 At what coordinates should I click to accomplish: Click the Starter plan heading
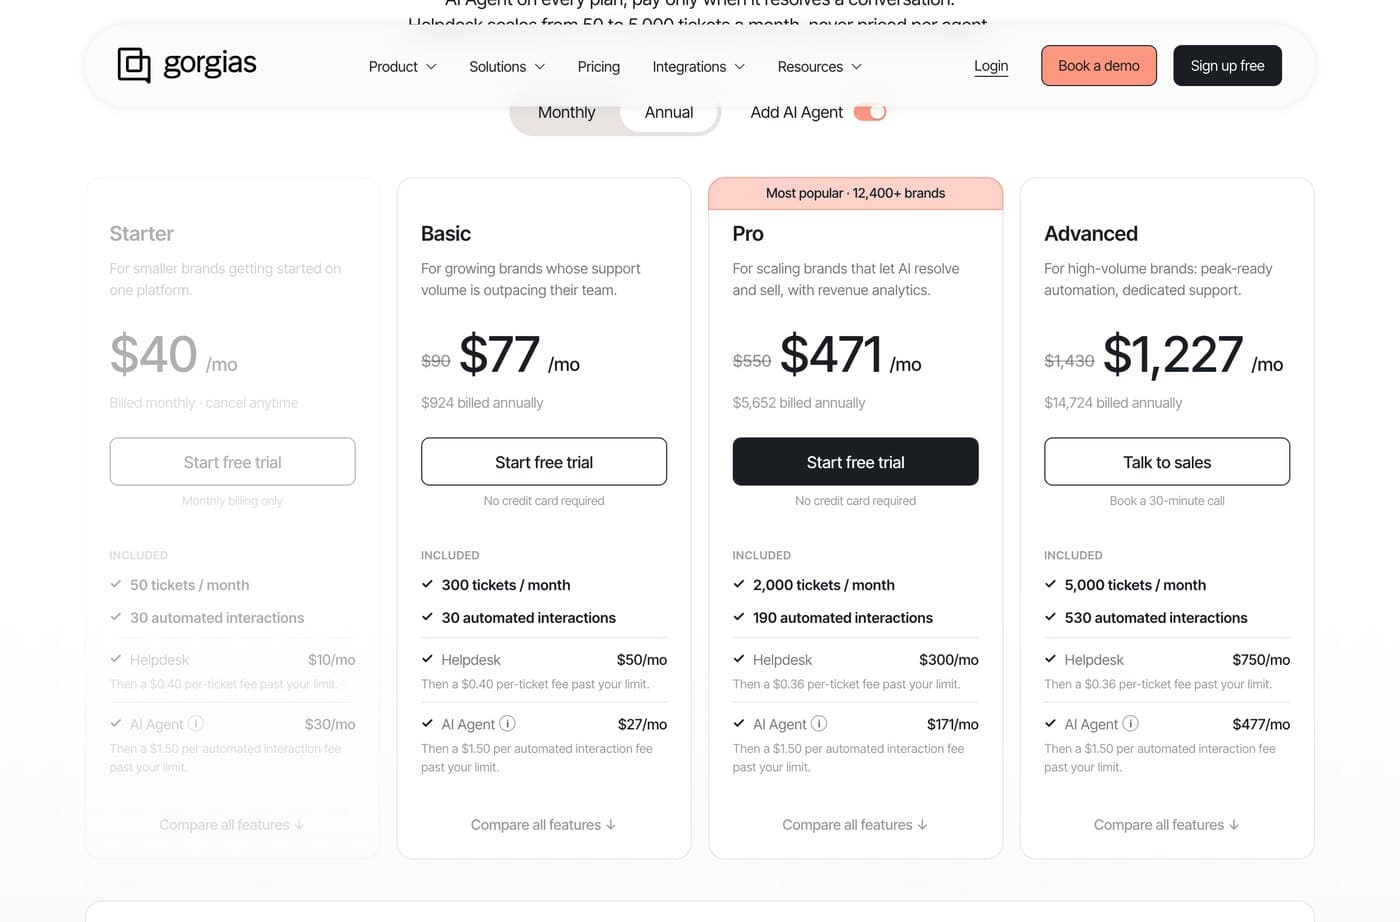click(142, 233)
